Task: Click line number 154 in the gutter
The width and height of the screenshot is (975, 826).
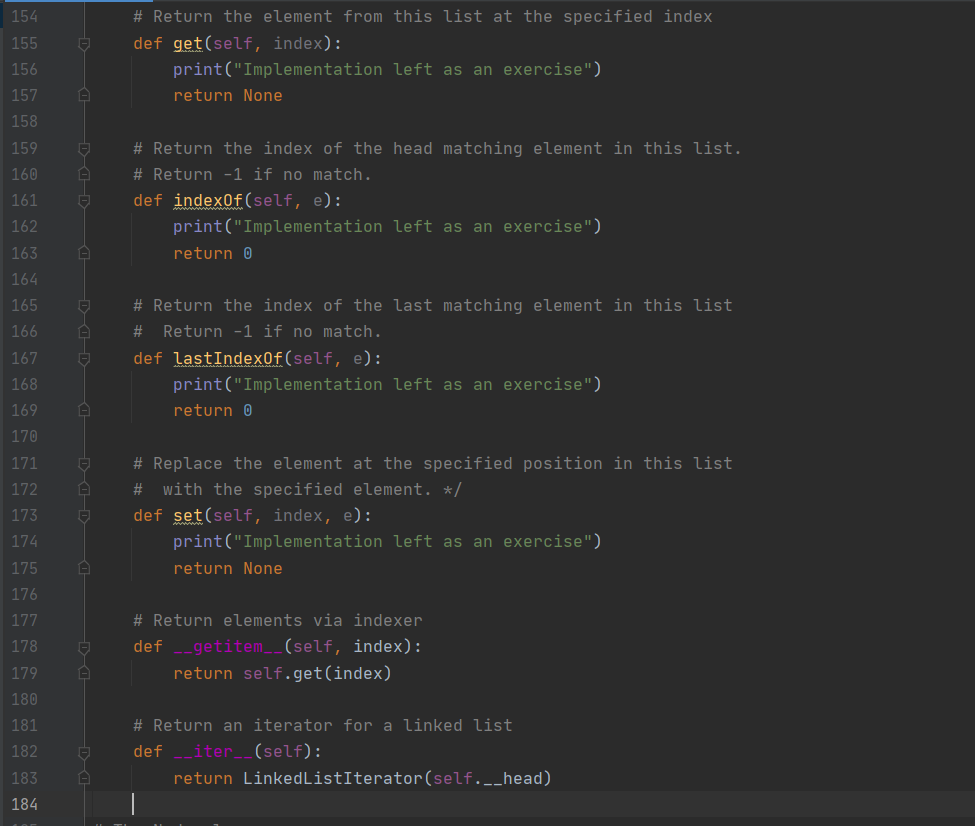Action: click(24, 16)
